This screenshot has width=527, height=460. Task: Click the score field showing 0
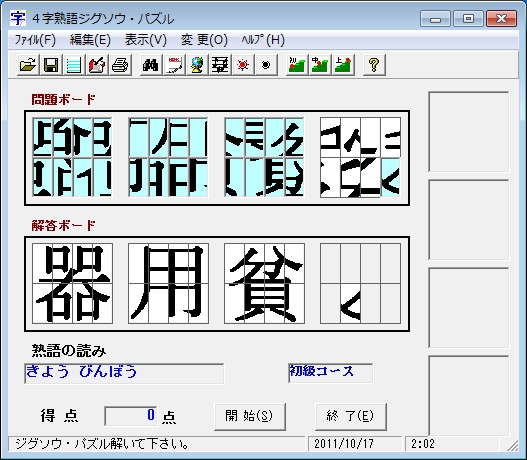[x=130, y=416]
